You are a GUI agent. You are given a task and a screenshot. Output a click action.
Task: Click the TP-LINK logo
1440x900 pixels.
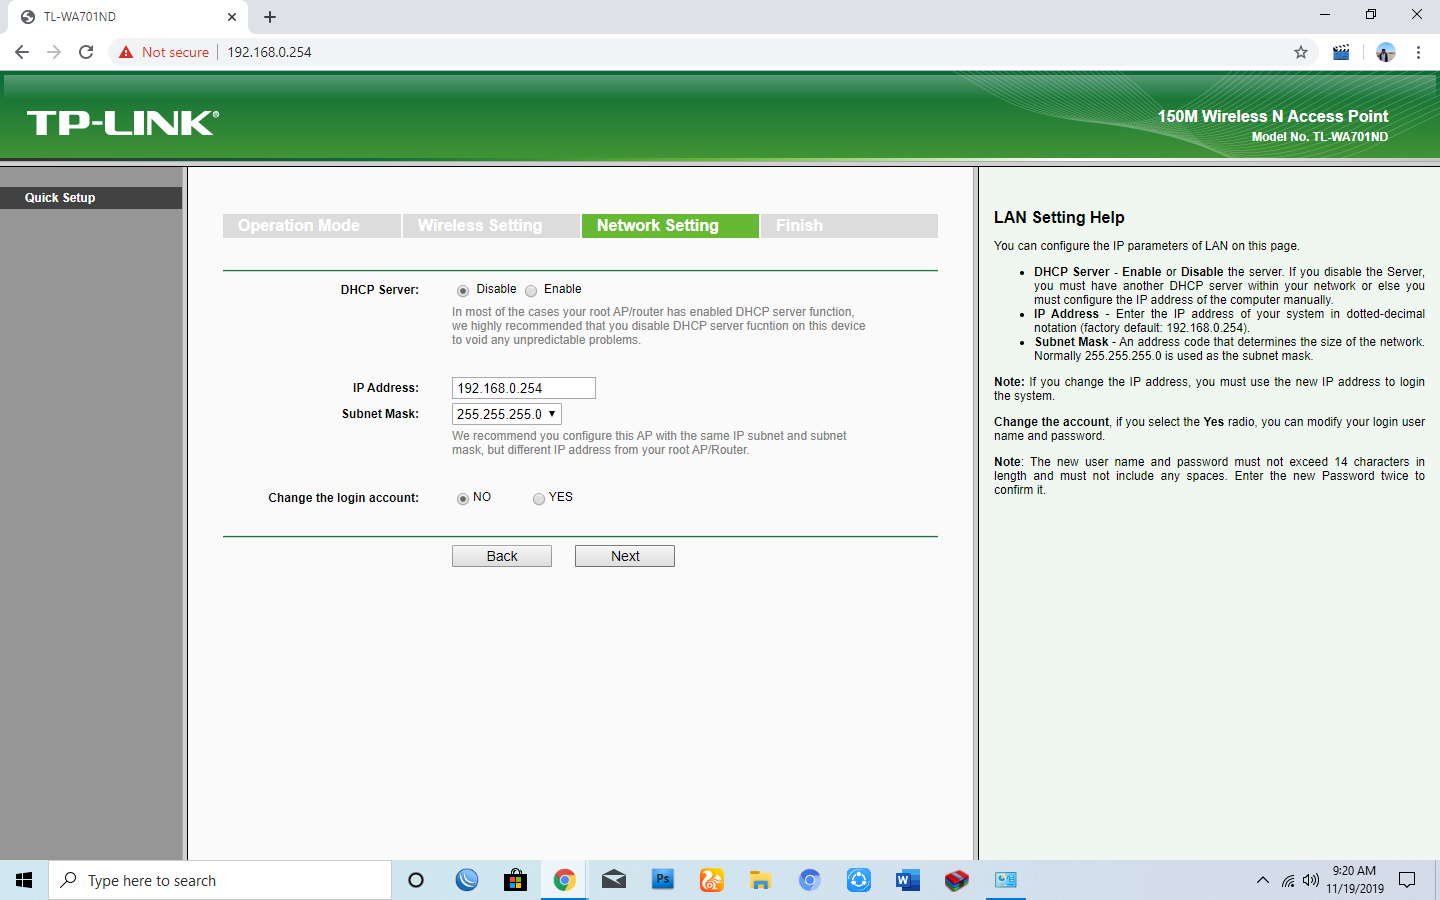122,123
